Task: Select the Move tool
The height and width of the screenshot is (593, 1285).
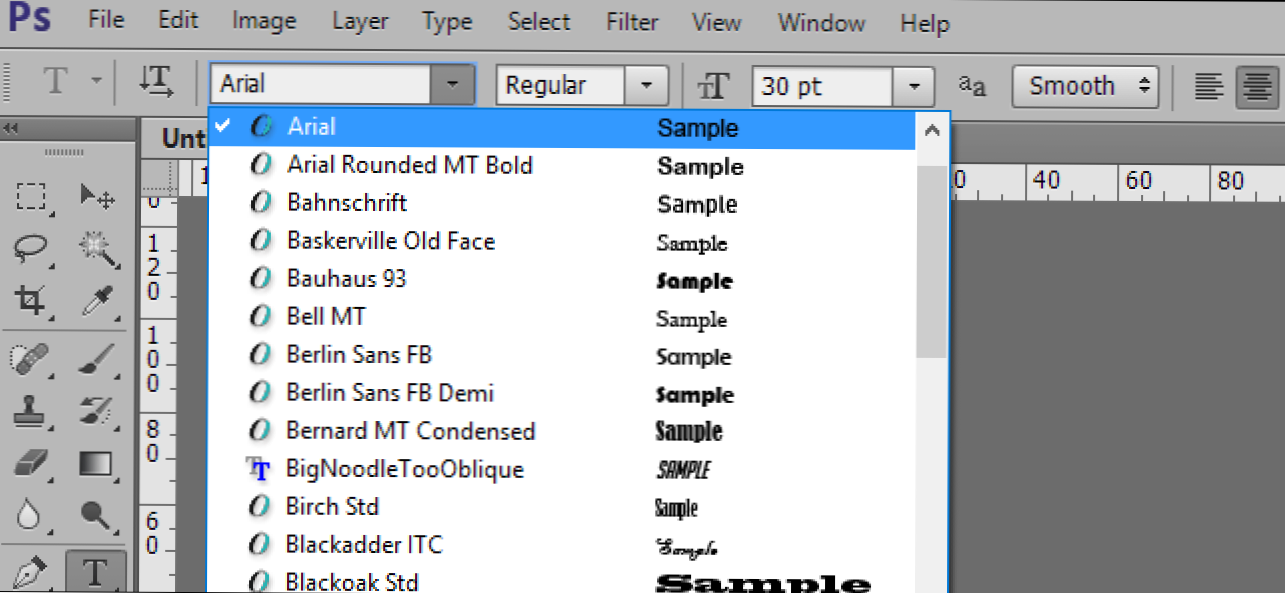Action: [96, 196]
